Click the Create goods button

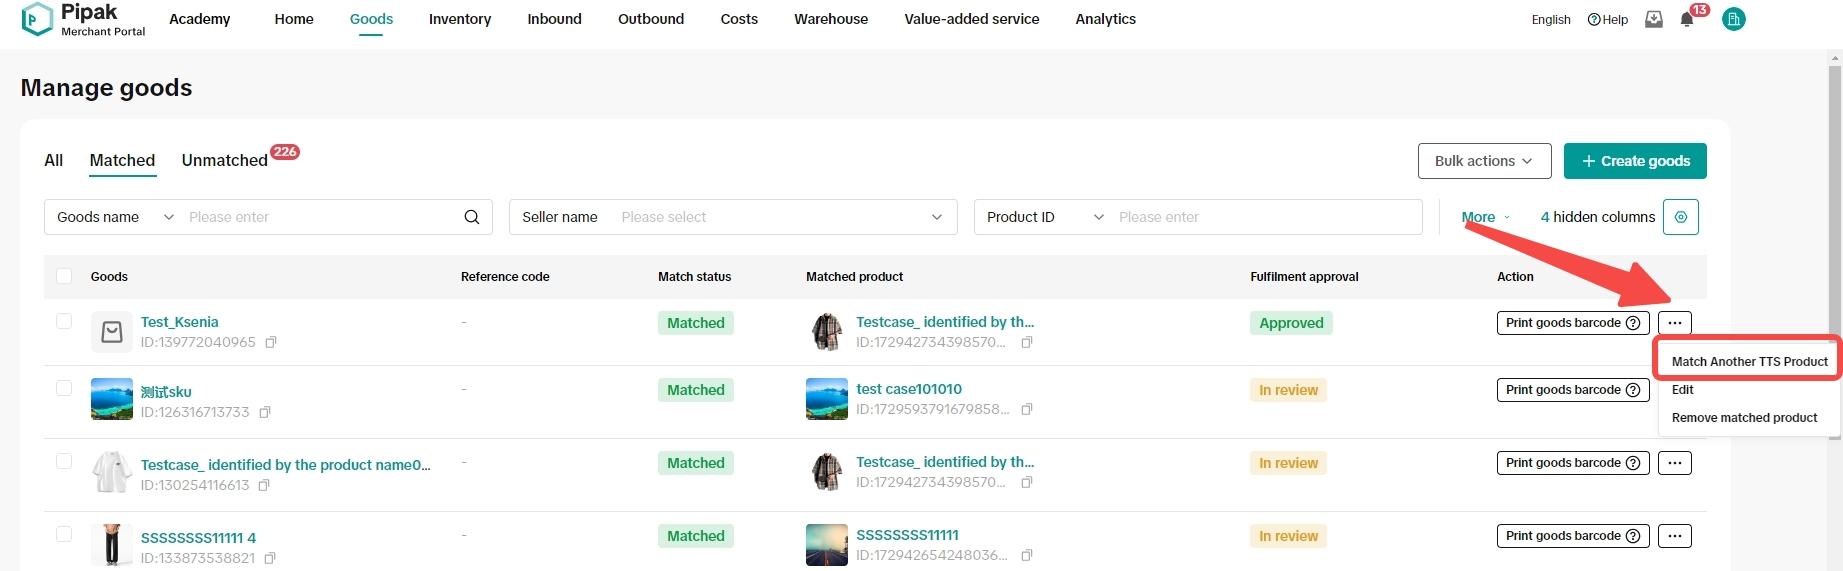[1635, 161]
